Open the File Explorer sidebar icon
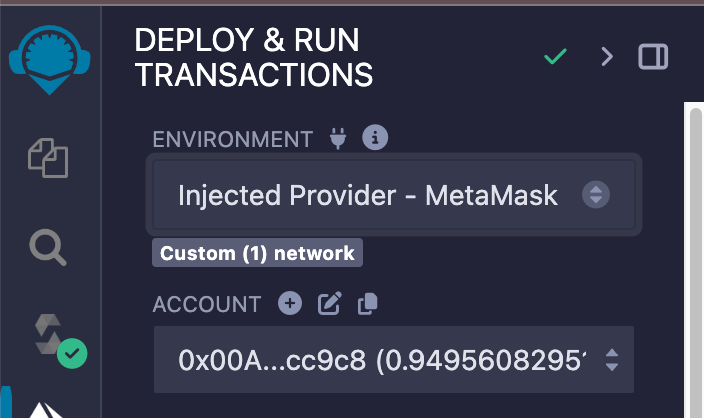 (x=48, y=158)
